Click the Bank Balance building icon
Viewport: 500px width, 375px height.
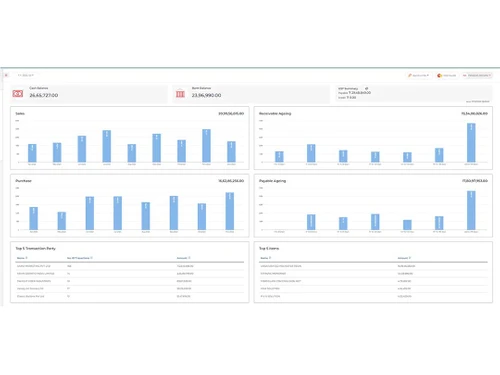[x=180, y=94]
